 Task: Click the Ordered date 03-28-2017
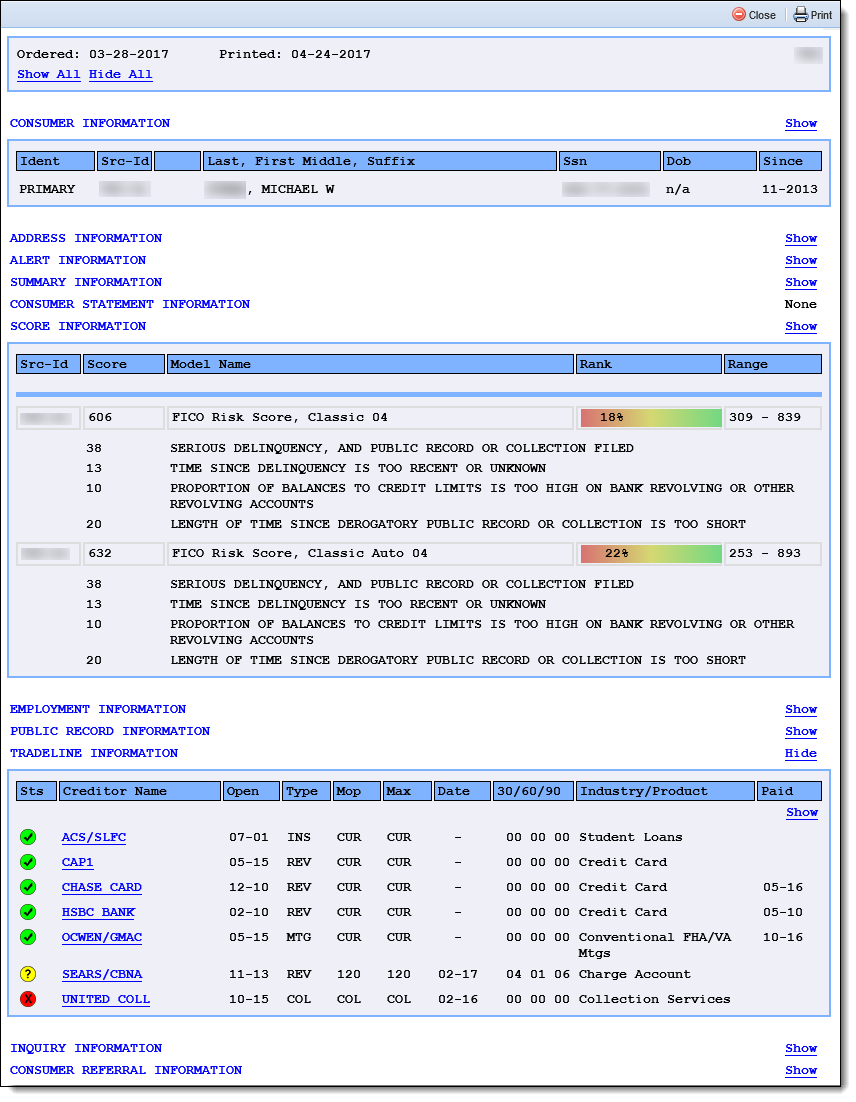pyautogui.click(x=129, y=54)
